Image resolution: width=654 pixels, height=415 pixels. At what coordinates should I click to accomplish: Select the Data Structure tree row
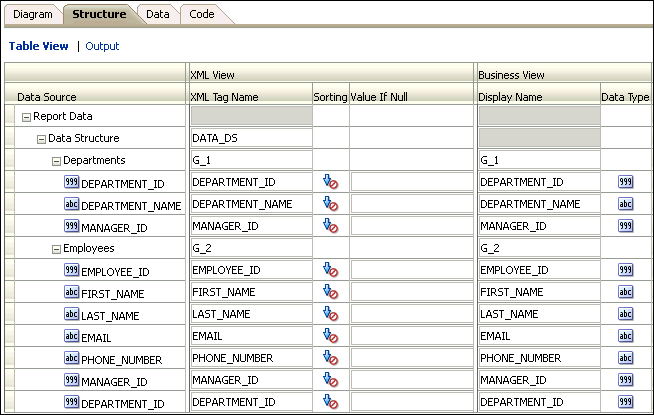(83, 138)
